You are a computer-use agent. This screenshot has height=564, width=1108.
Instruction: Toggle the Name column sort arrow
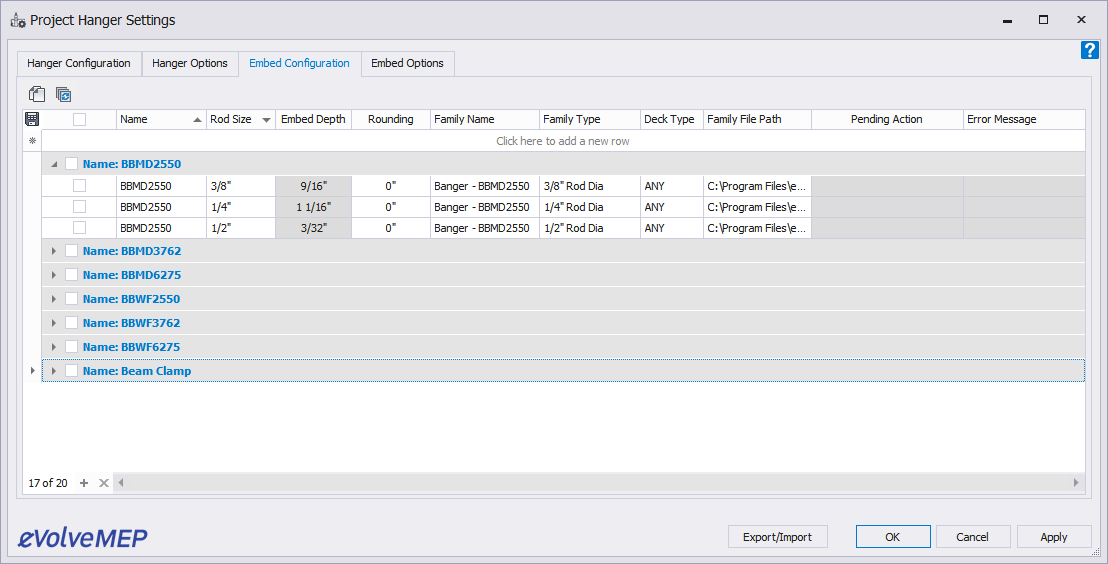197,120
